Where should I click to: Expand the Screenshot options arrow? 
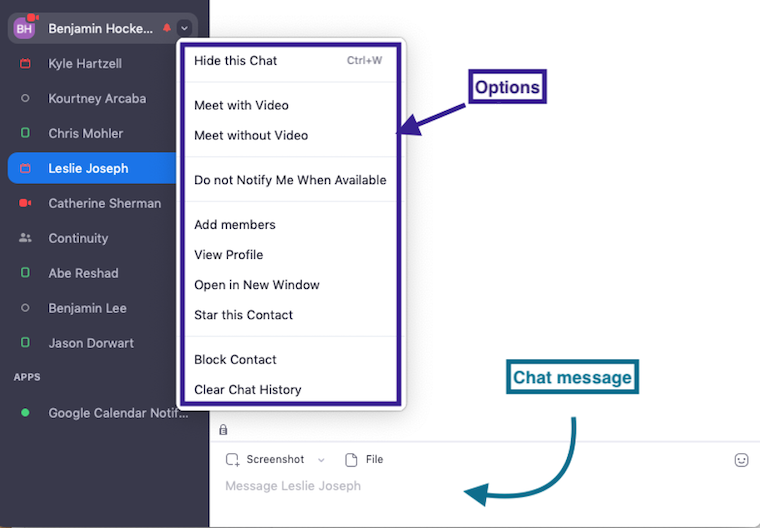[x=321, y=460]
